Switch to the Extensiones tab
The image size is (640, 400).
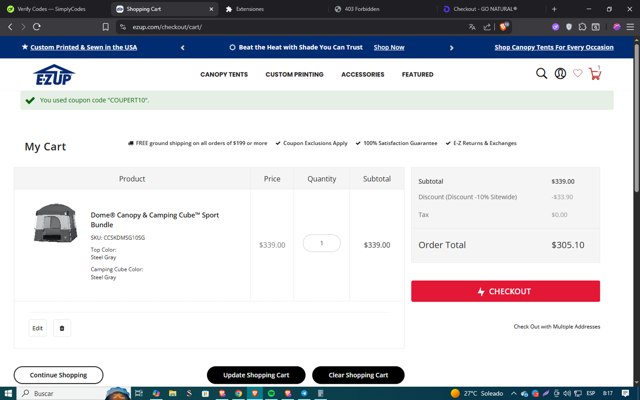pyautogui.click(x=249, y=9)
